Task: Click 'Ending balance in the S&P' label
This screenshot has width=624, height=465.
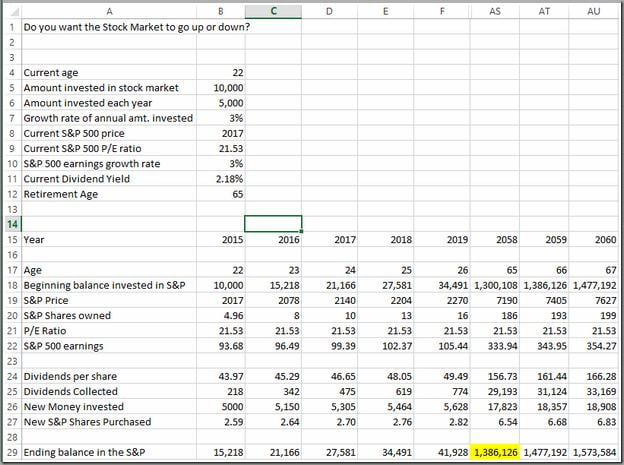Action: coord(84,453)
